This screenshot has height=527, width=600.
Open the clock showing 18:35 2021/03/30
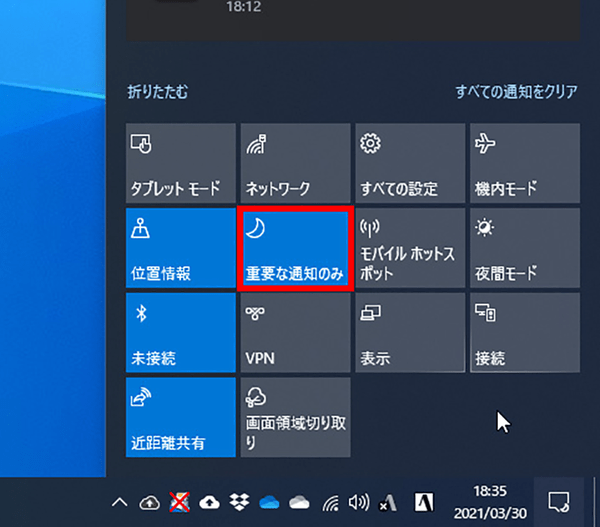click(x=490, y=502)
